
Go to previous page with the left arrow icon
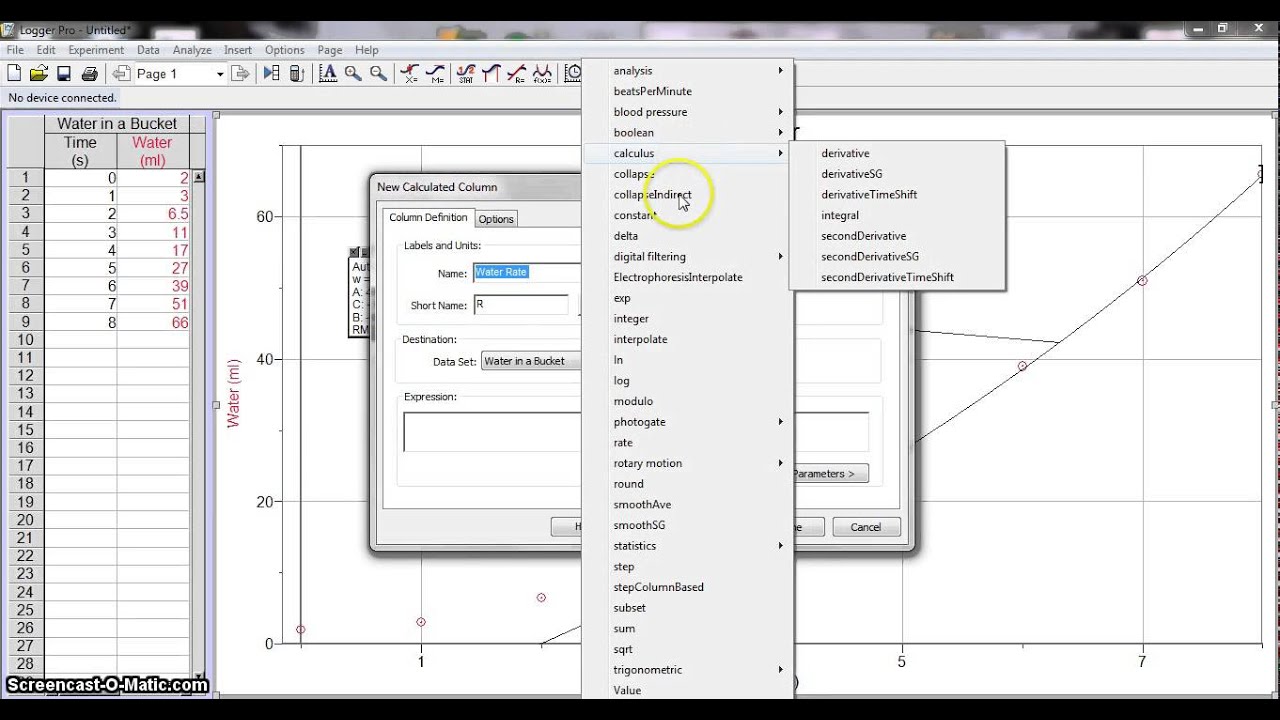click(121, 73)
